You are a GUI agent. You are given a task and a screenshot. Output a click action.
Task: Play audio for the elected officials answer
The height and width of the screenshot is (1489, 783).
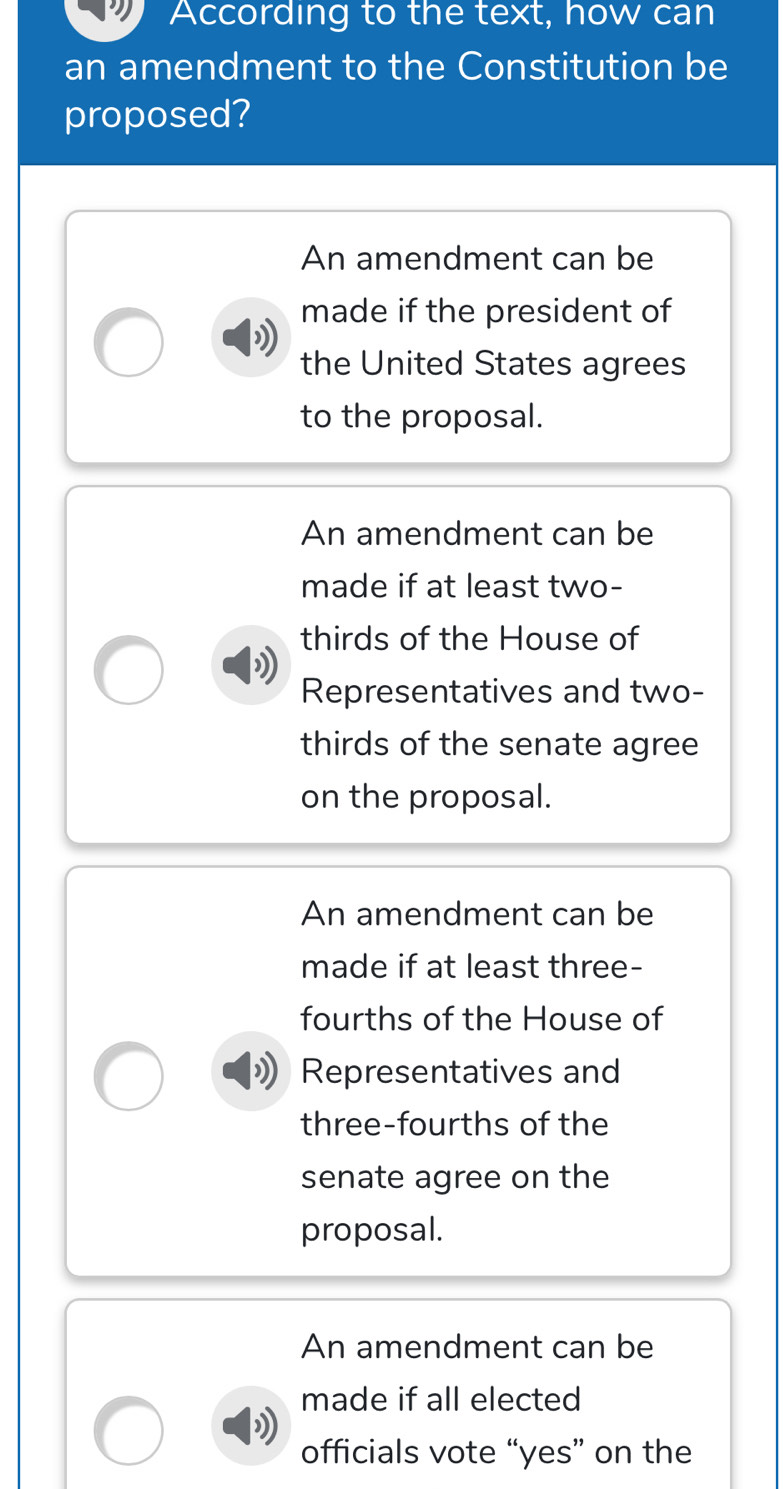(251, 1425)
